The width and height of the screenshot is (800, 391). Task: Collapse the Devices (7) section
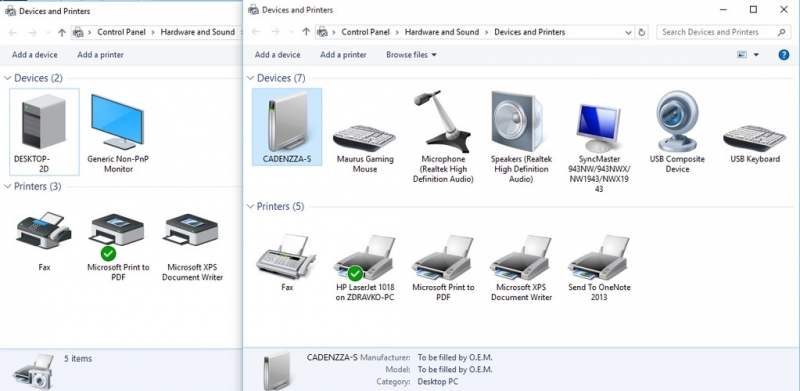[x=250, y=78]
